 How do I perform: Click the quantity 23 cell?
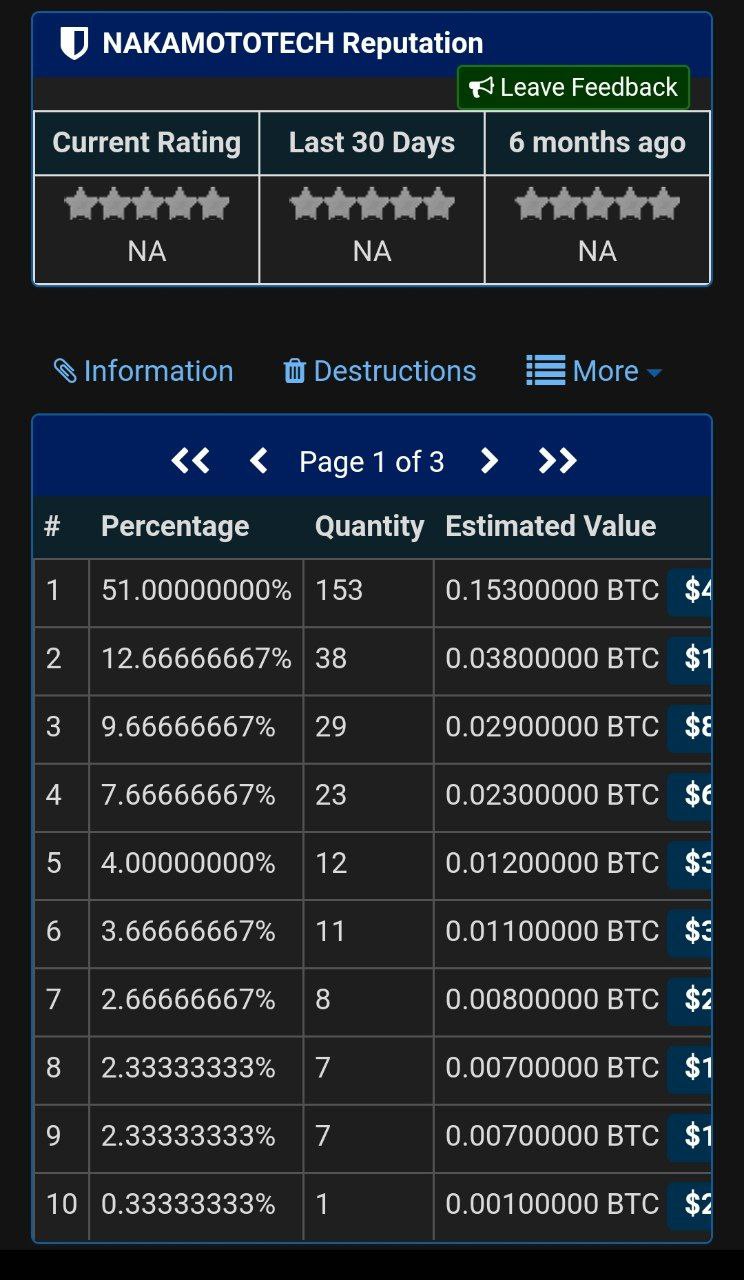[x=369, y=795]
